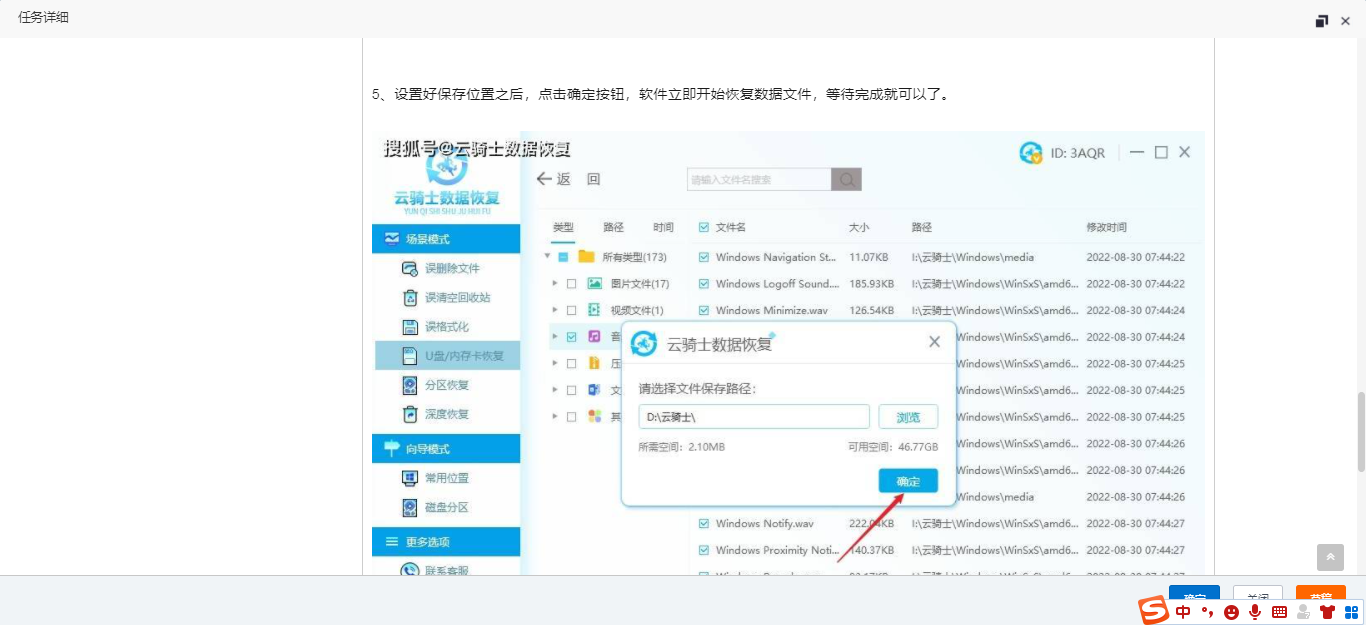The width and height of the screenshot is (1366, 625).
Task: Click the 视频文件 film icon
Action: coord(595,310)
